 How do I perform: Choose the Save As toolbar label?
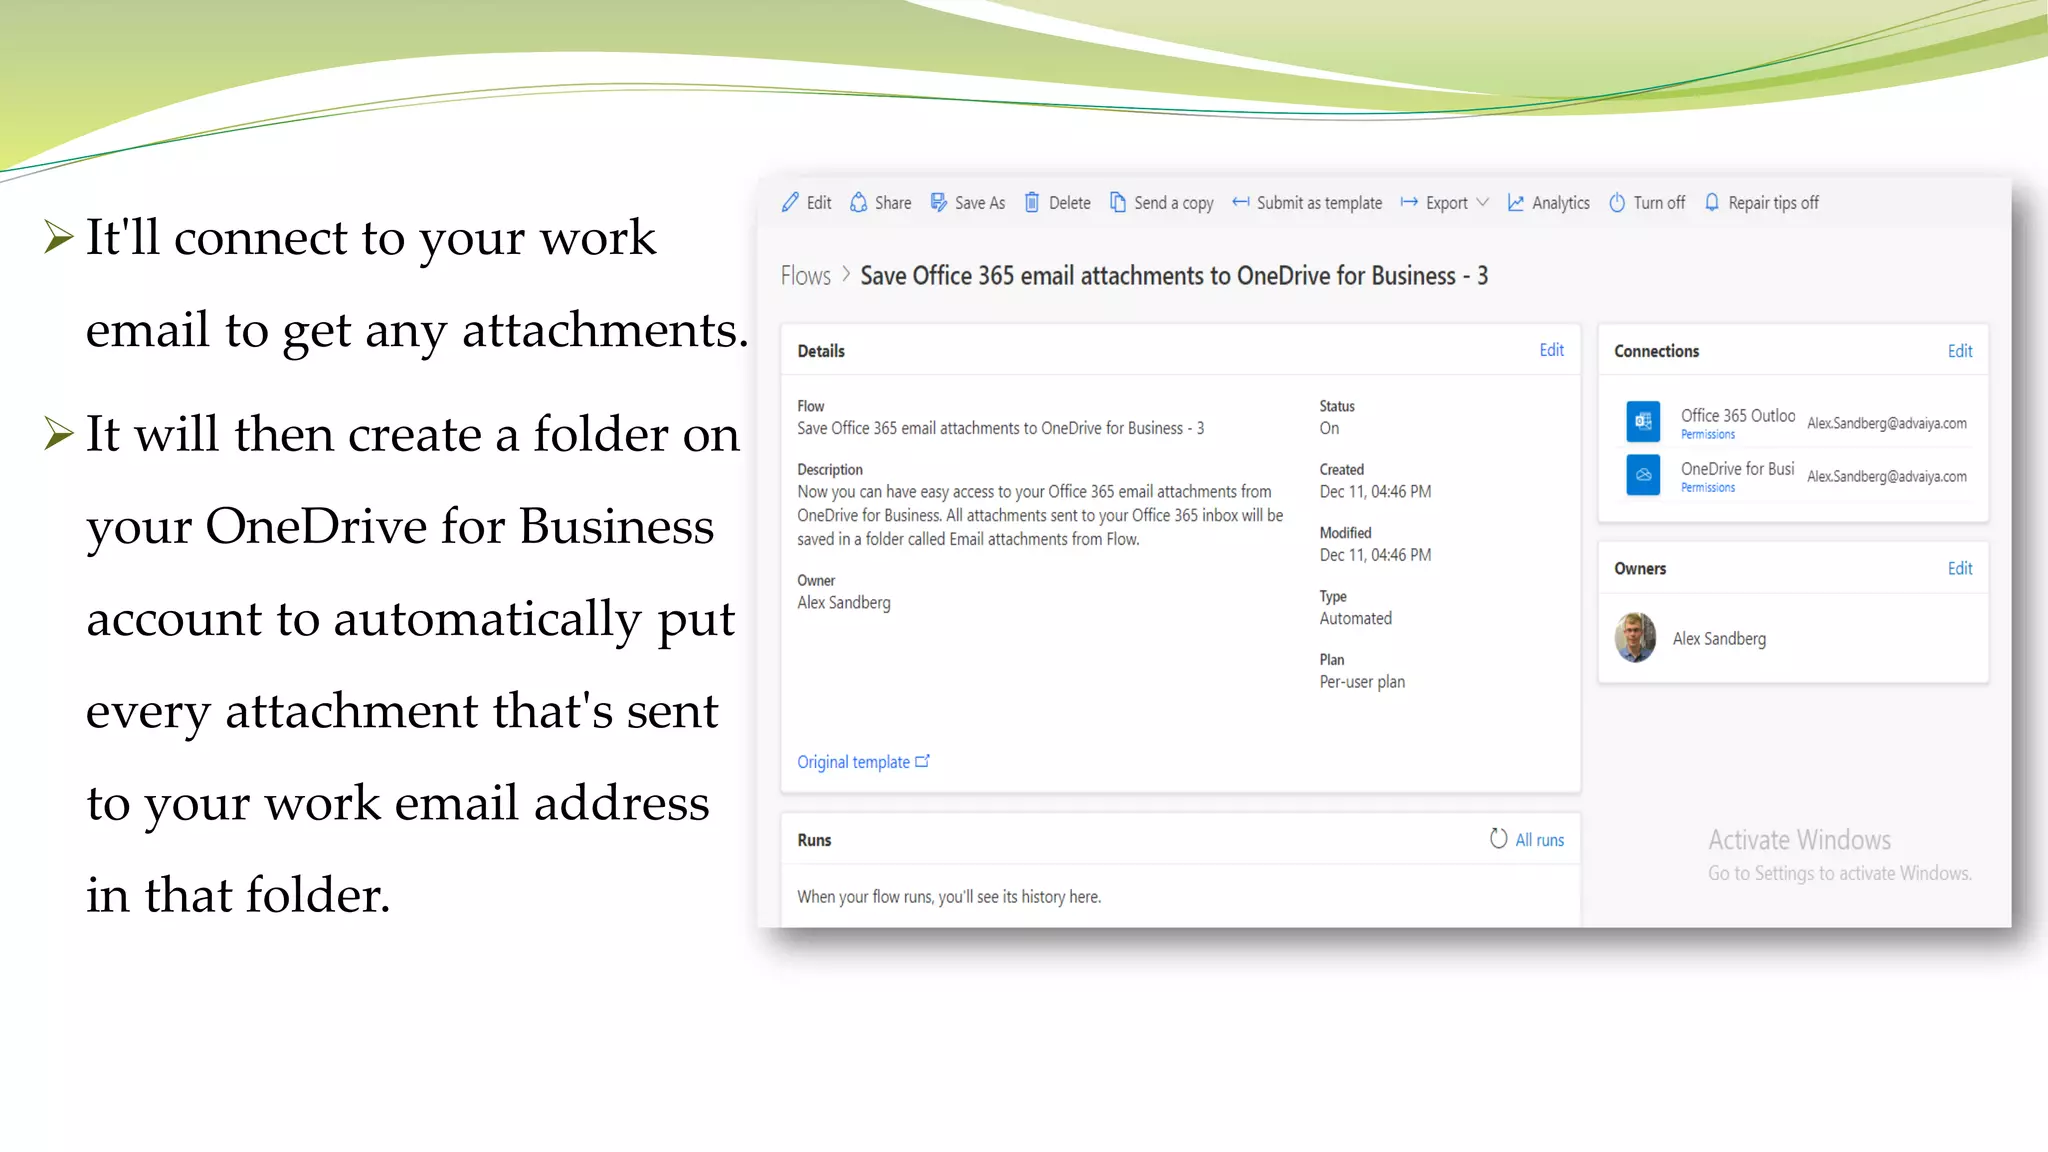980,203
